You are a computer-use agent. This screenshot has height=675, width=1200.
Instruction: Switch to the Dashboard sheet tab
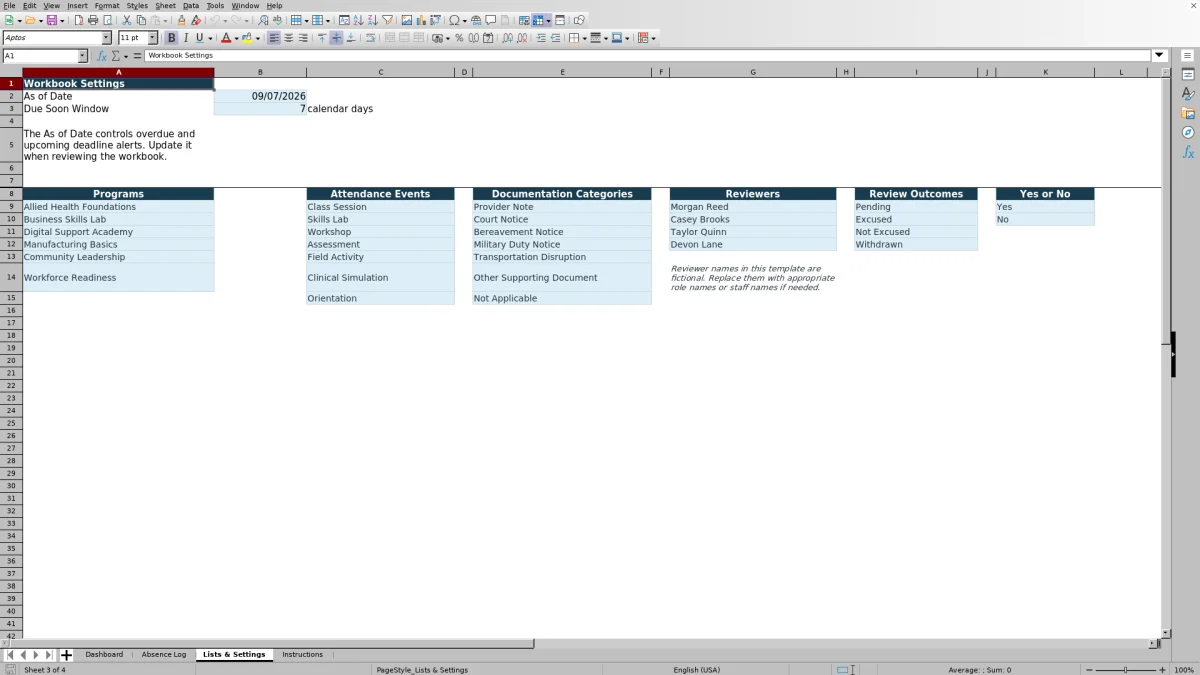[104, 654]
